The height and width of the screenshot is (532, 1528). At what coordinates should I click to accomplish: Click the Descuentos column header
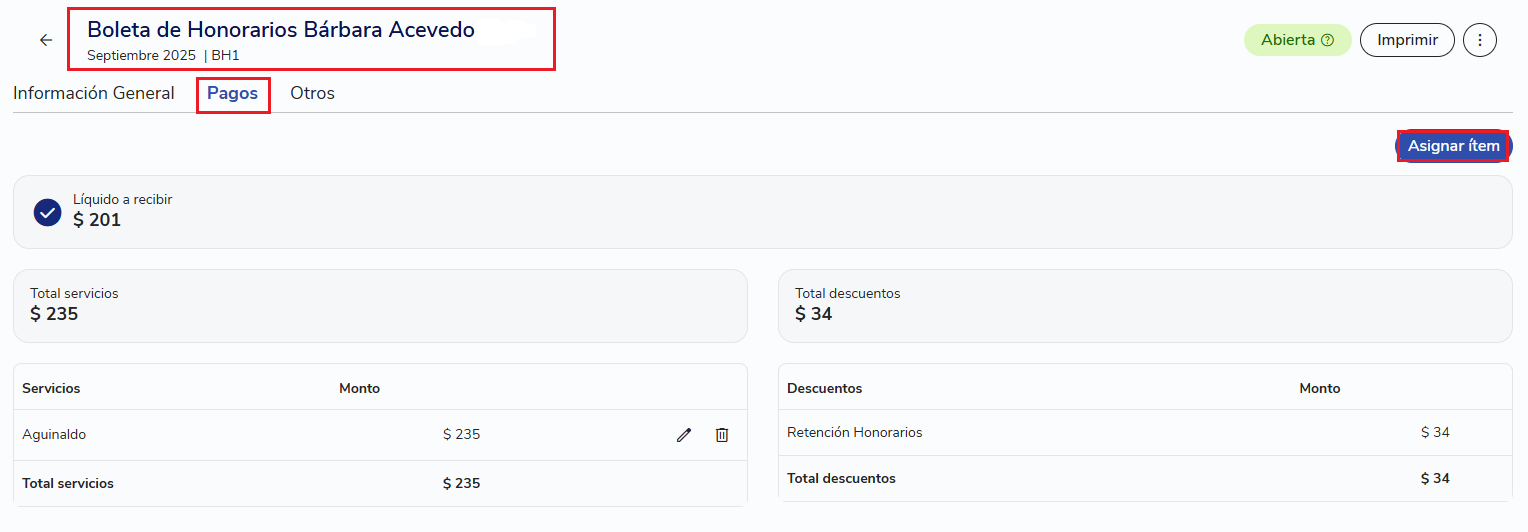tap(824, 388)
